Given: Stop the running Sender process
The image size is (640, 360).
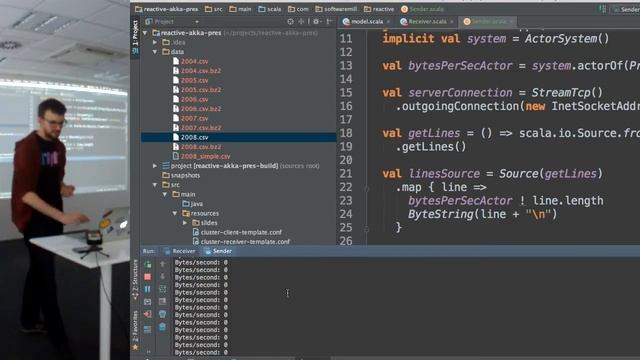Looking at the screenshot, I should 148,277.
